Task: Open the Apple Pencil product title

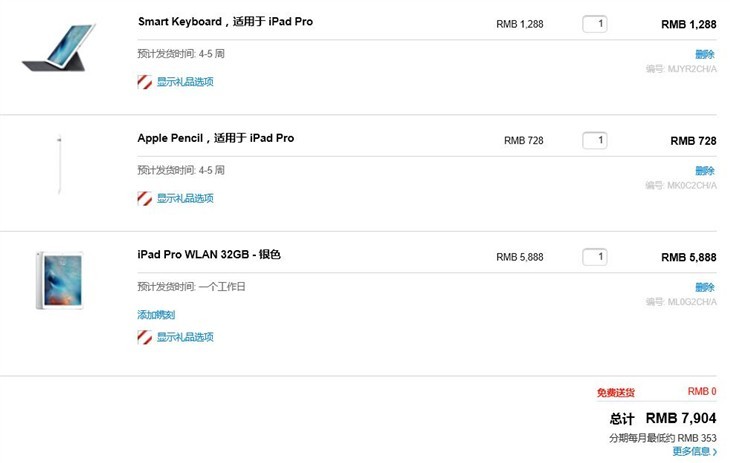Action: (x=216, y=138)
